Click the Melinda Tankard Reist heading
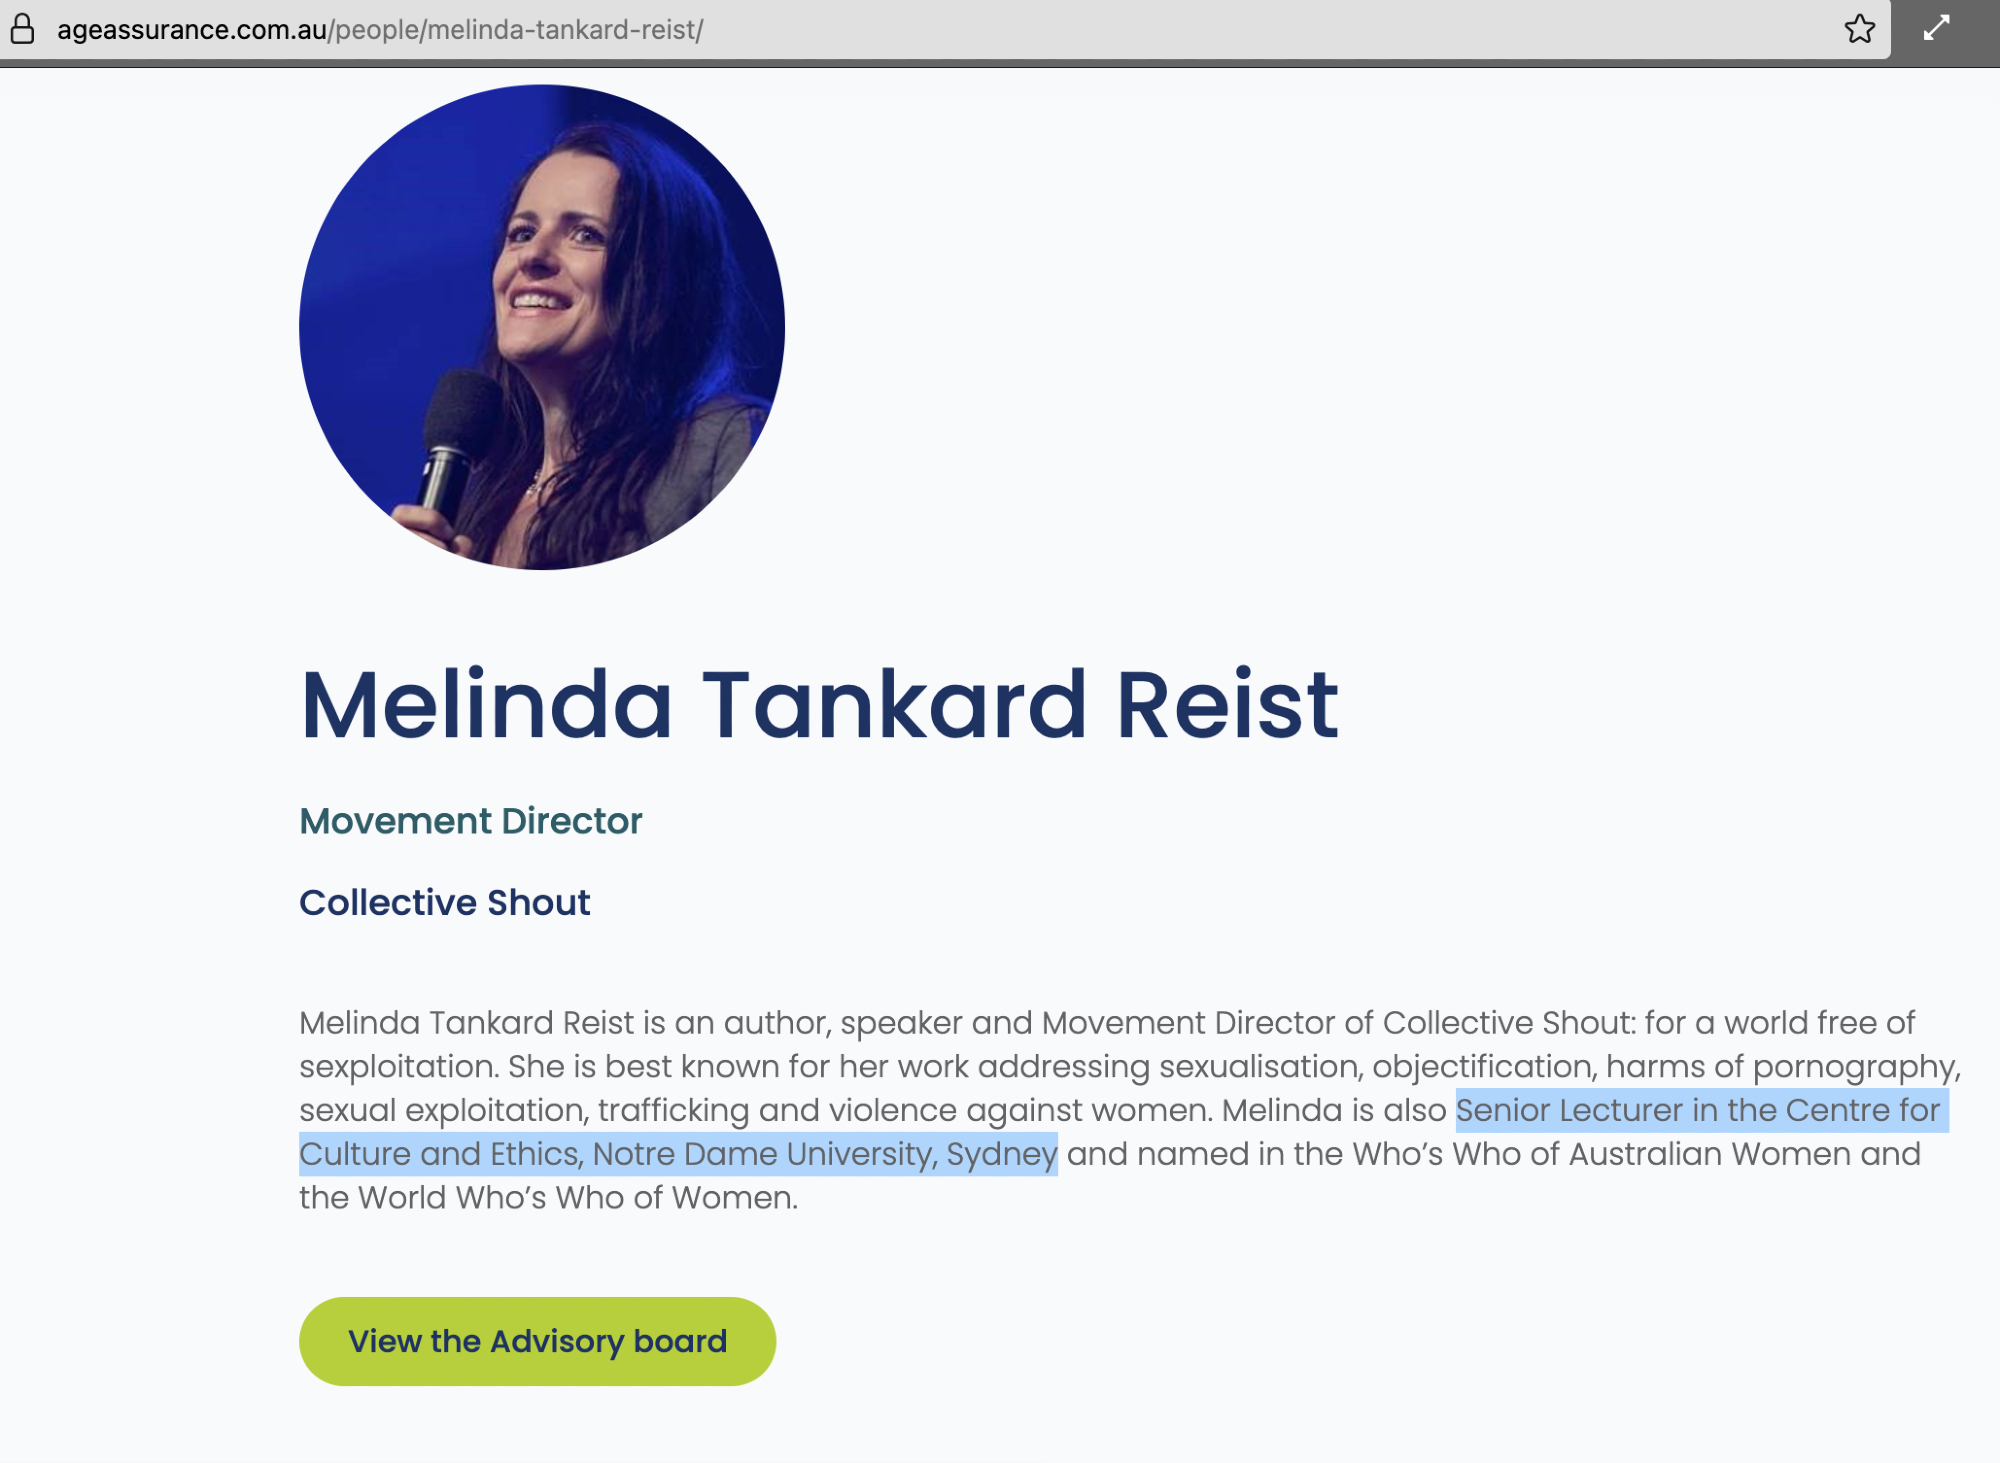 click(x=819, y=705)
